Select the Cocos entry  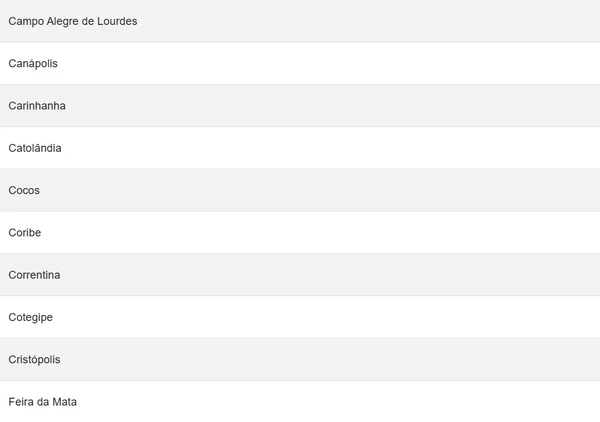24,190
